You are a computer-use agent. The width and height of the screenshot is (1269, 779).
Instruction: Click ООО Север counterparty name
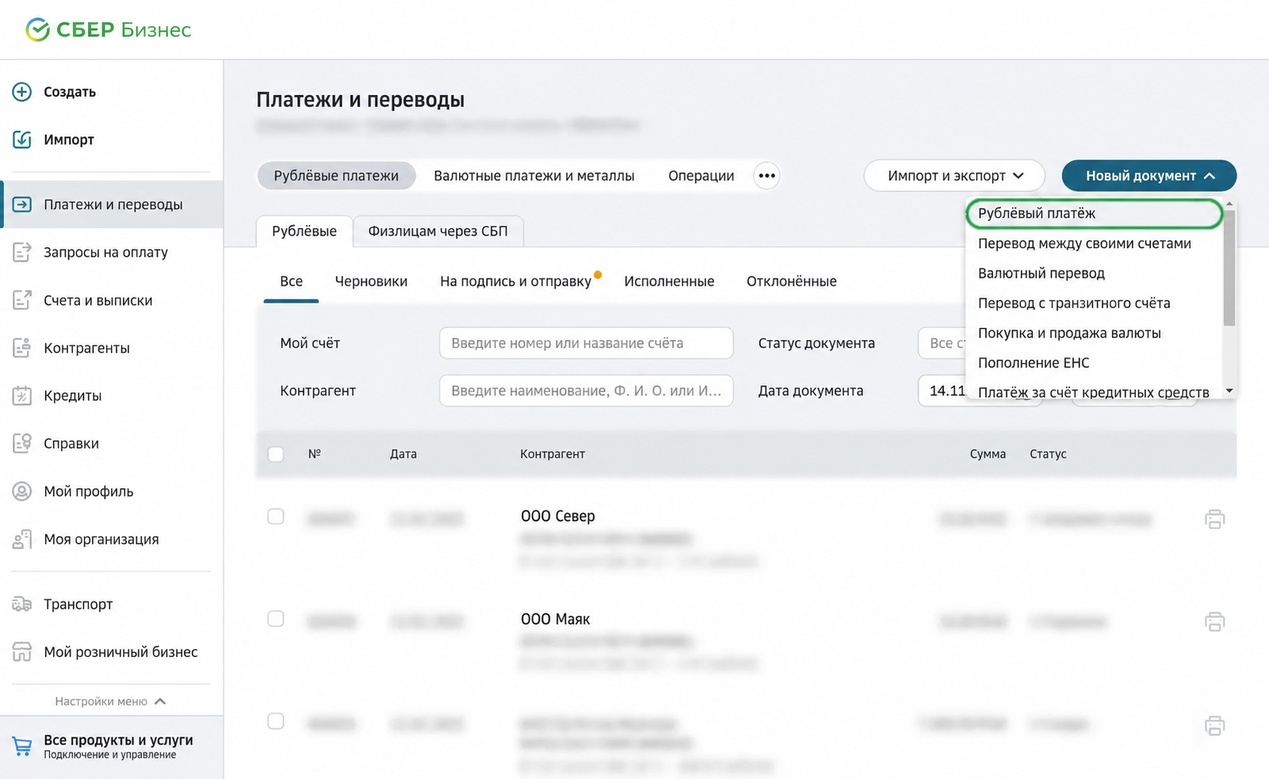[557, 517]
